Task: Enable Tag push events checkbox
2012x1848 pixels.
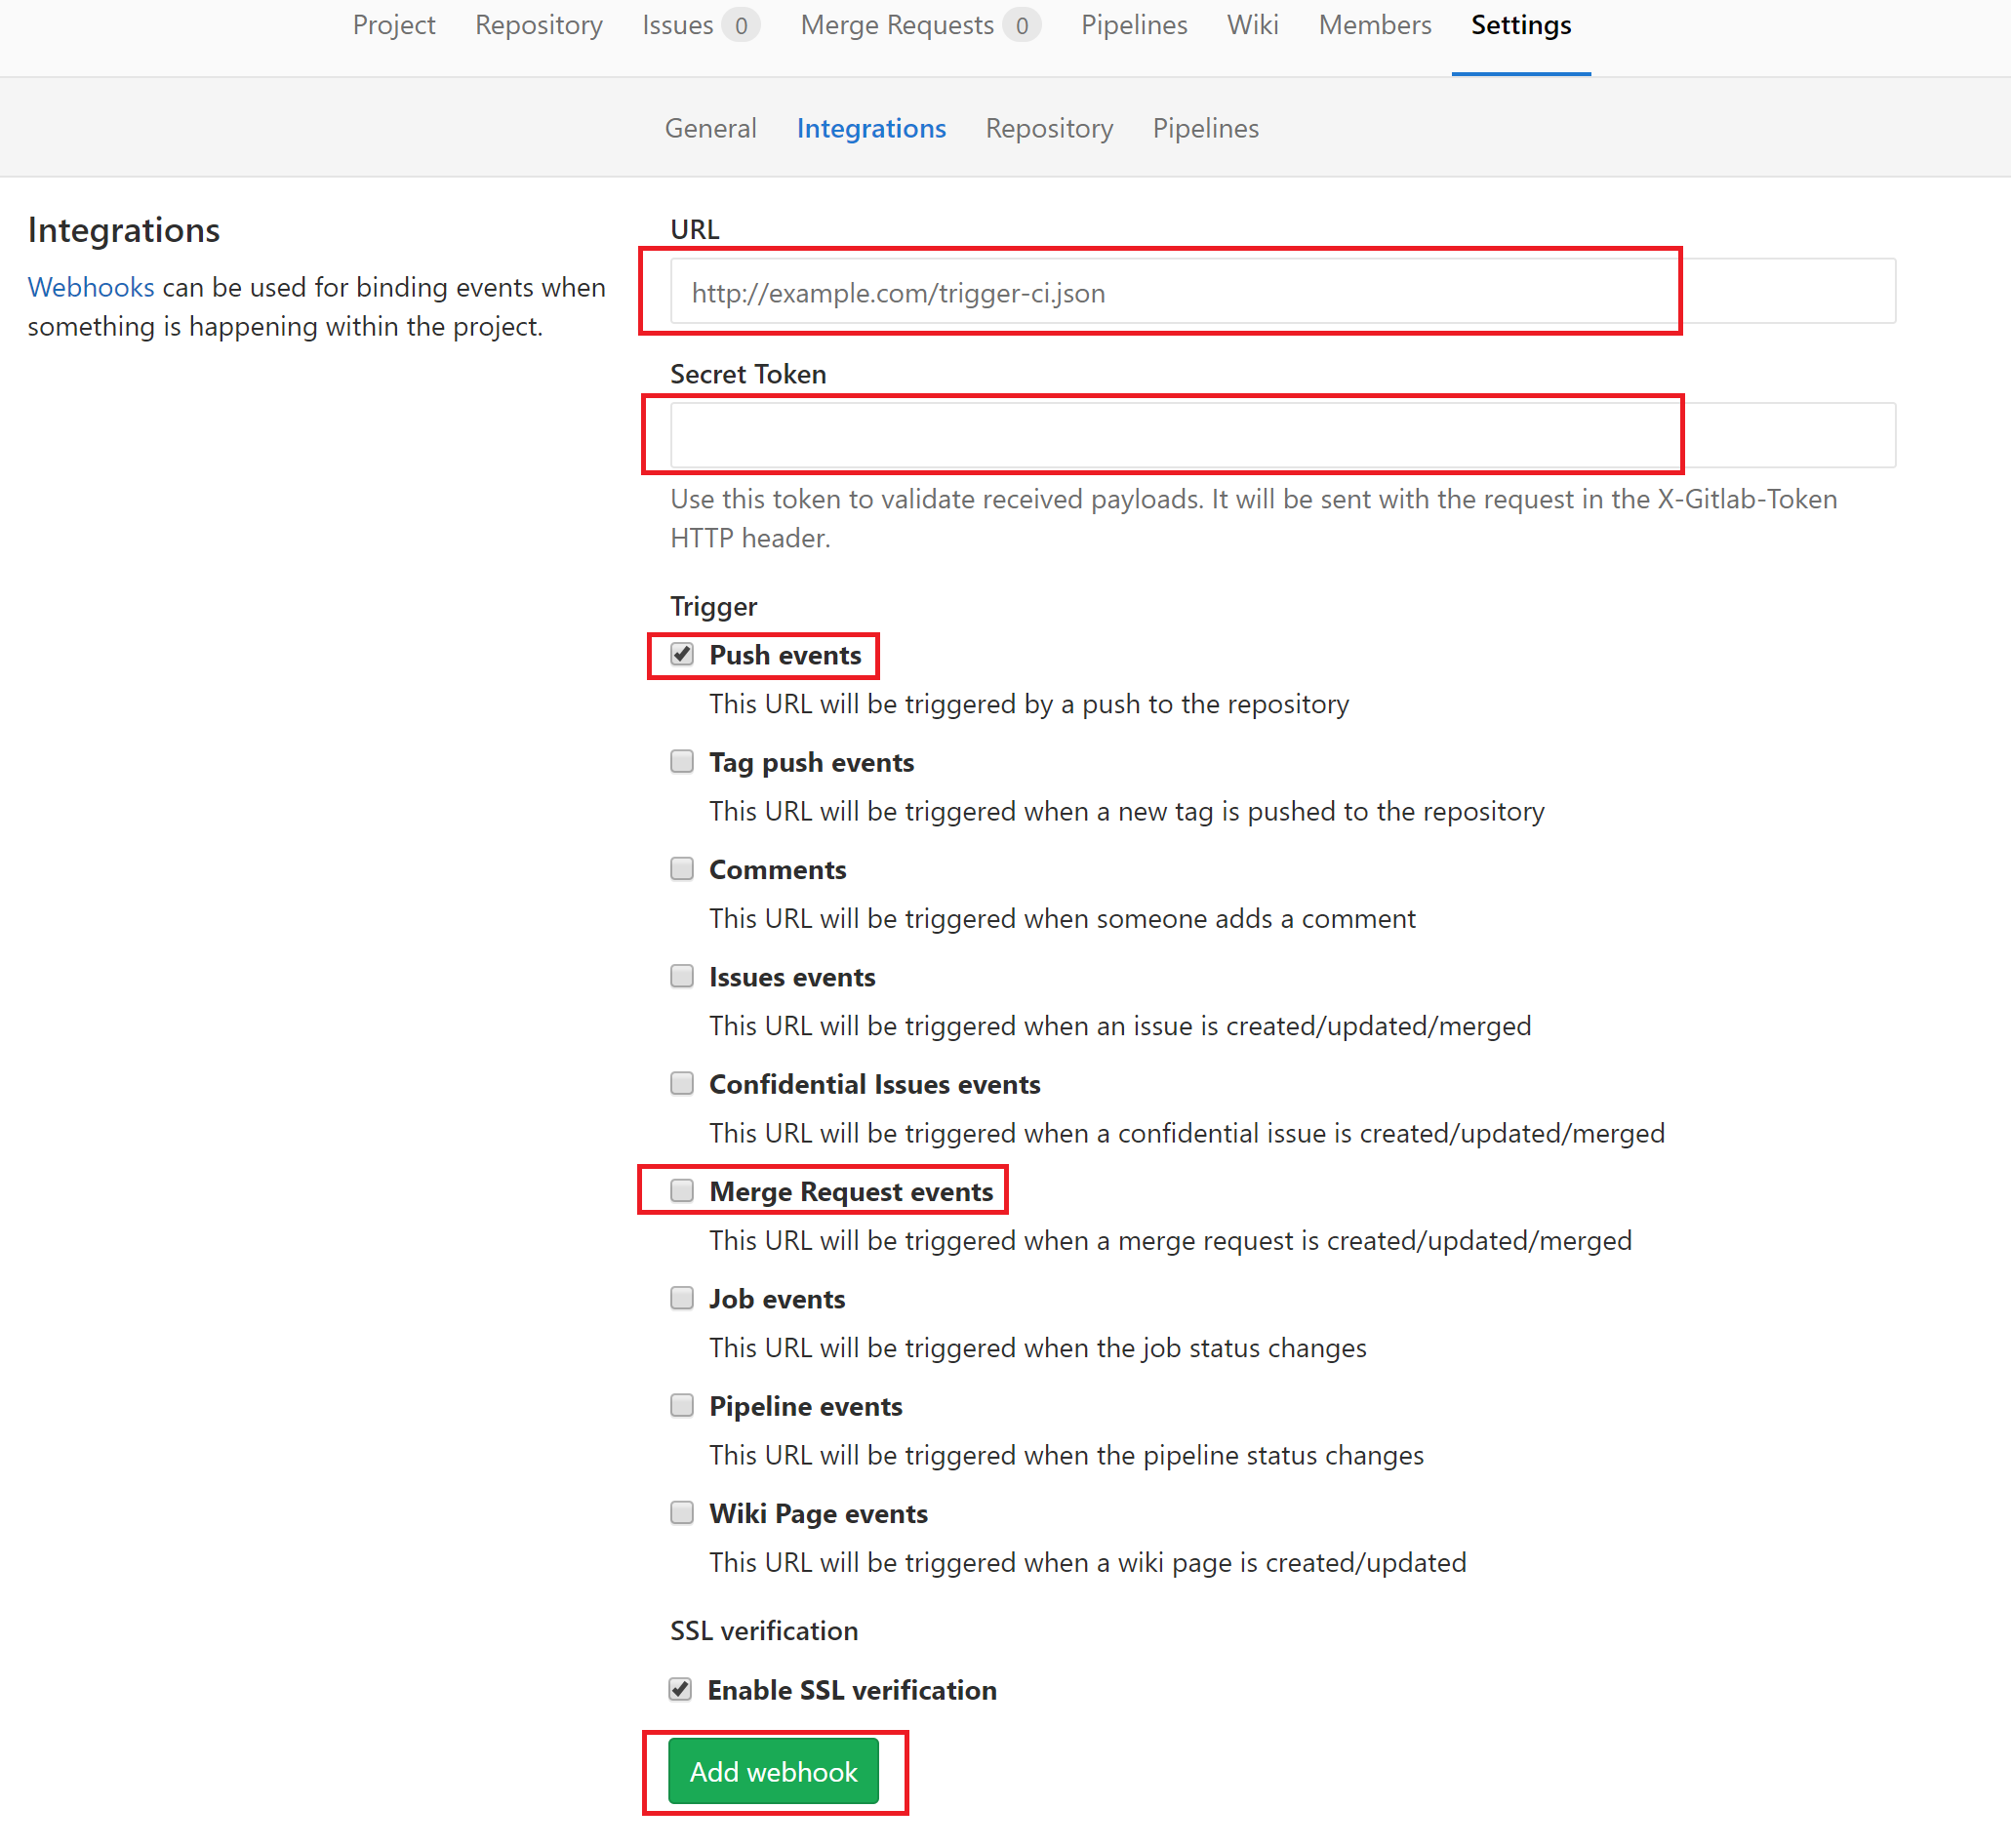Action: click(x=682, y=762)
